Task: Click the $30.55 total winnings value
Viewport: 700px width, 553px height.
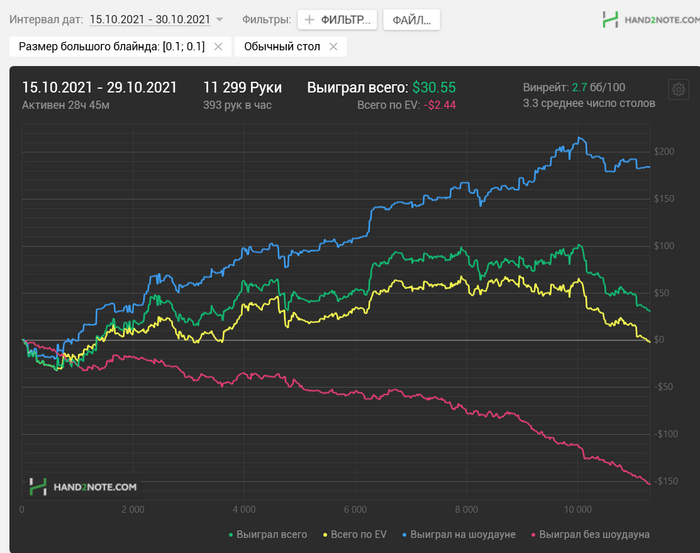Action: 434,87
